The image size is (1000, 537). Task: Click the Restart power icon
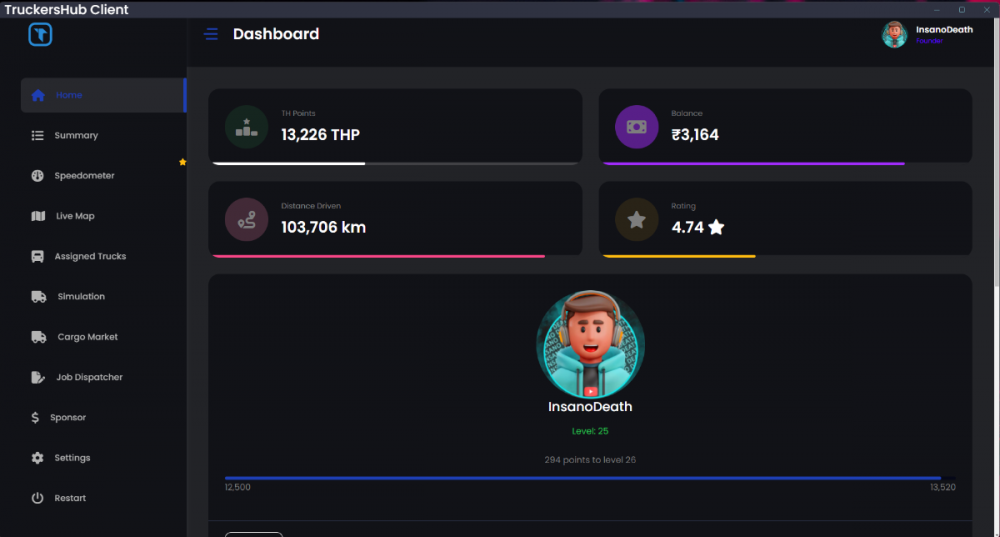(x=38, y=498)
